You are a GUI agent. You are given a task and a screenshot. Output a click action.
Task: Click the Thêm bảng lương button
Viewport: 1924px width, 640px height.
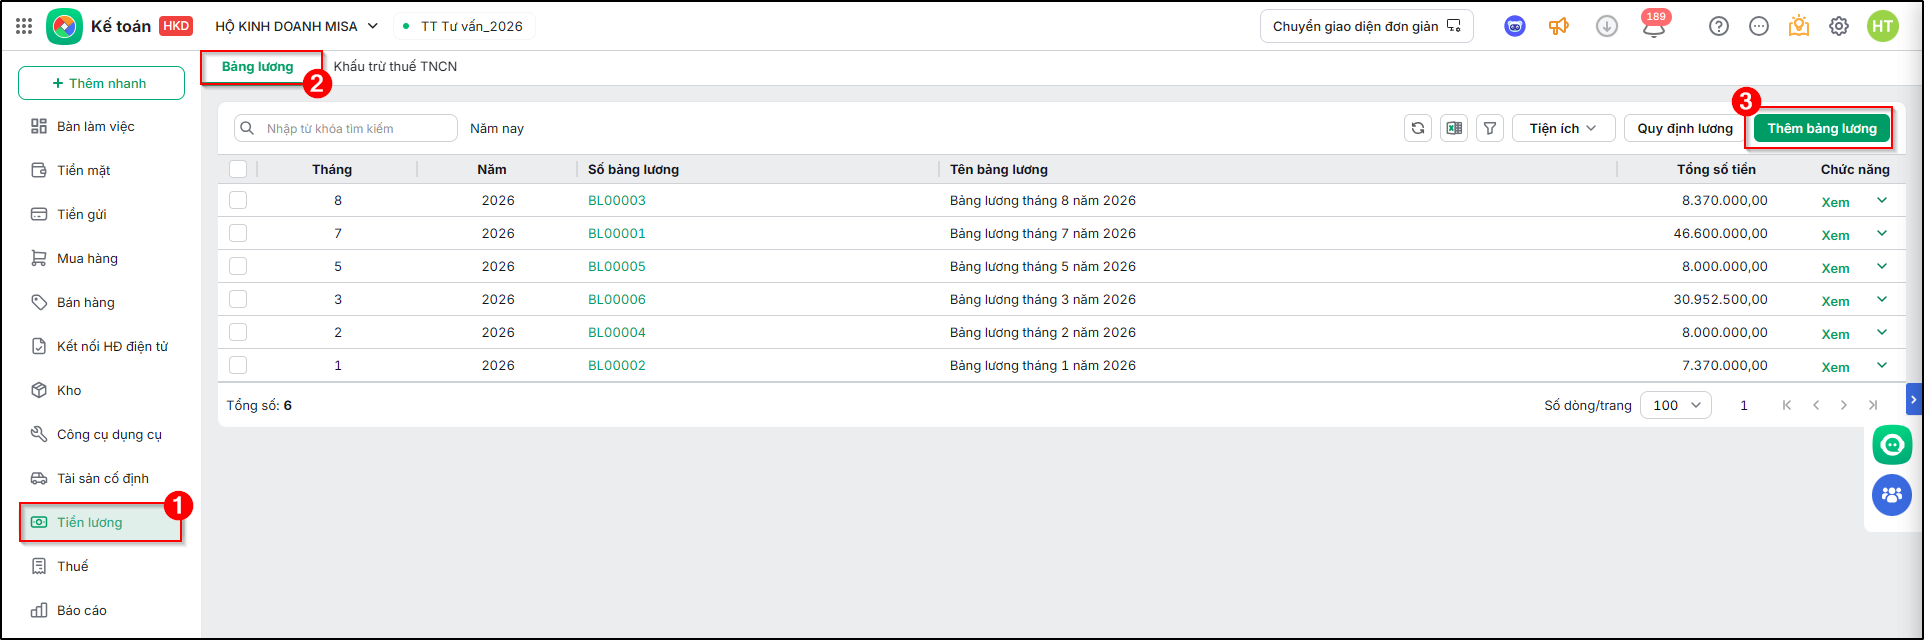click(x=1822, y=128)
